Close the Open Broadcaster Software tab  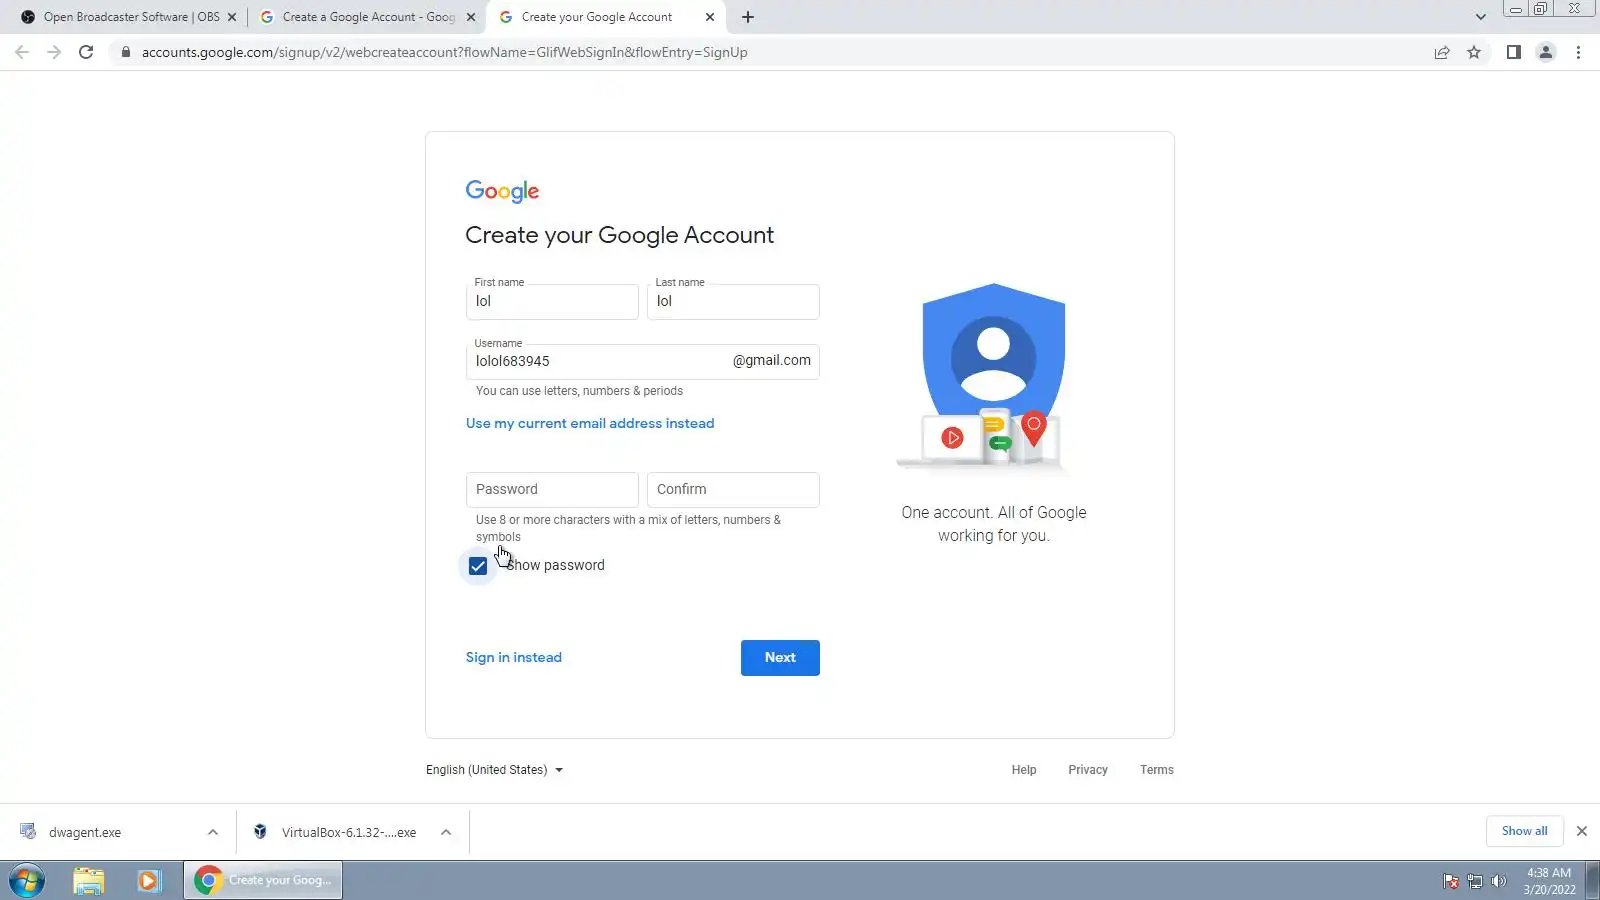(232, 17)
